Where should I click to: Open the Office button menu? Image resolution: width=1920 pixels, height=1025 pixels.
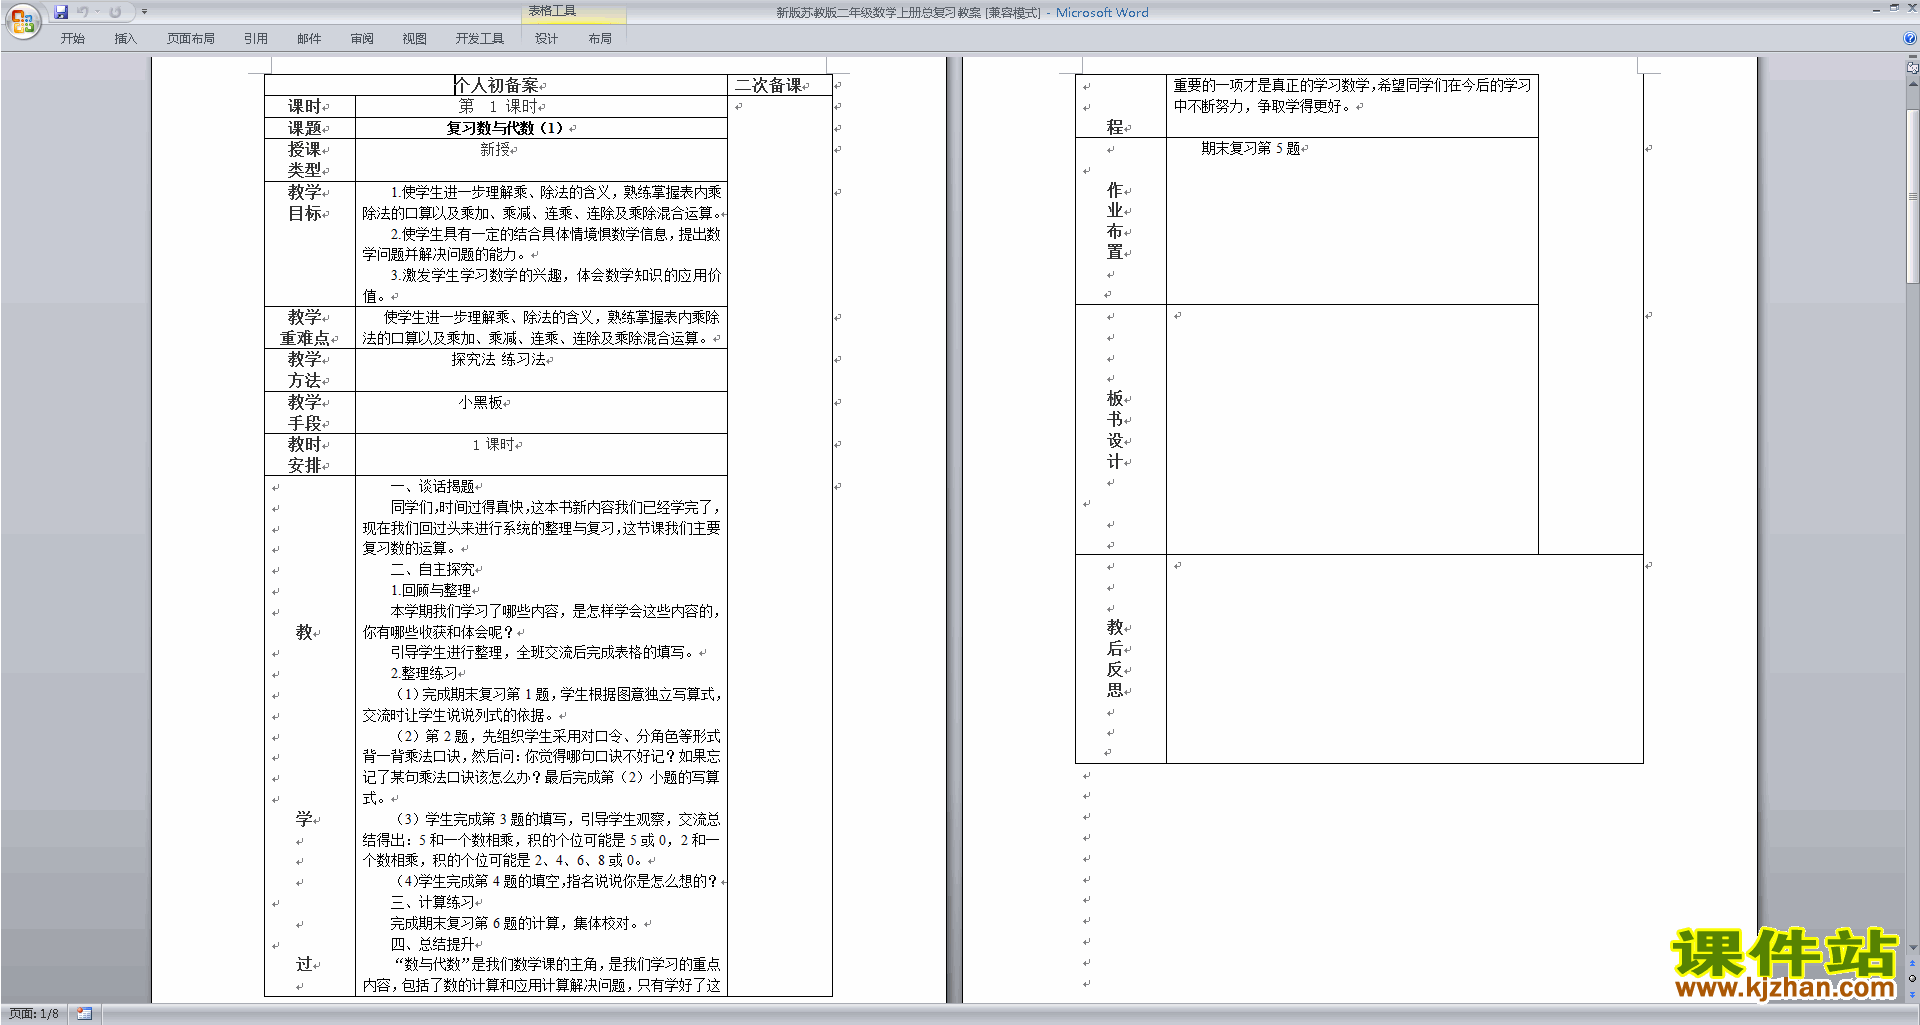point(22,22)
